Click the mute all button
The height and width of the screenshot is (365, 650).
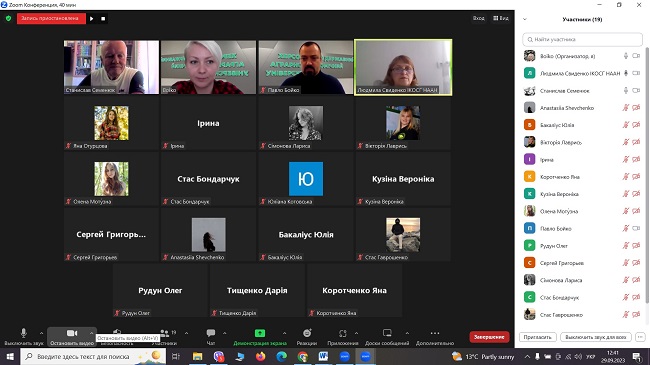[596, 337]
